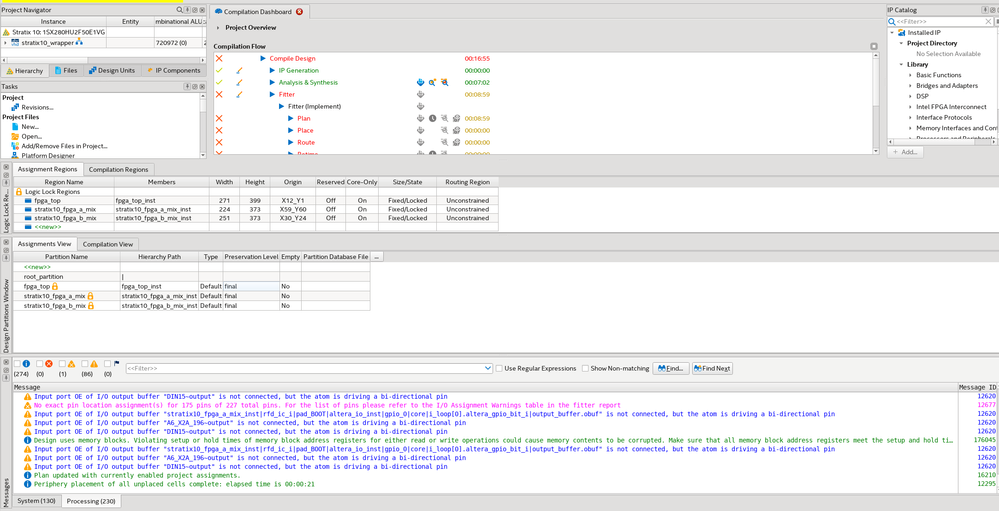Click the New file icon in Tasks
Image resolution: width=999 pixels, height=511 pixels.
pyautogui.click(x=15, y=127)
